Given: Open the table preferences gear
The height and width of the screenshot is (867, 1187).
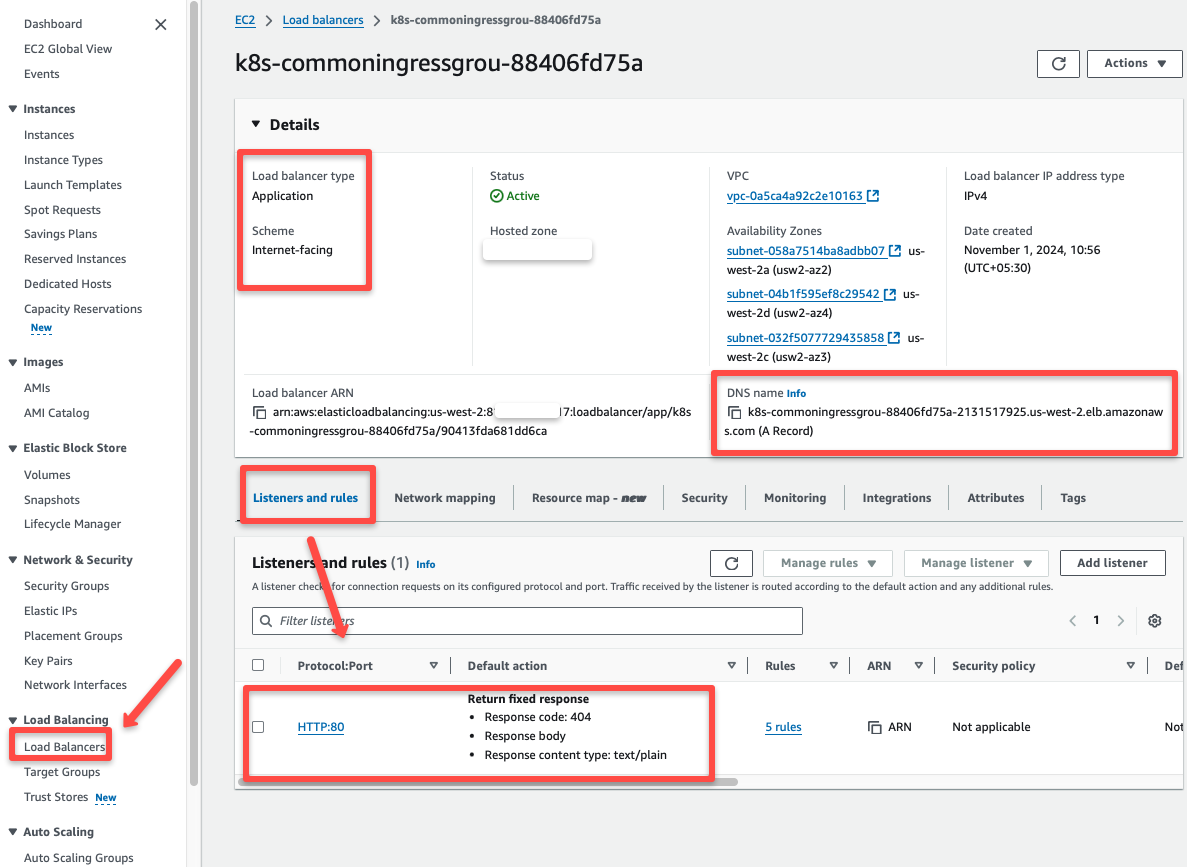Looking at the screenshot, I should 1154,620.
